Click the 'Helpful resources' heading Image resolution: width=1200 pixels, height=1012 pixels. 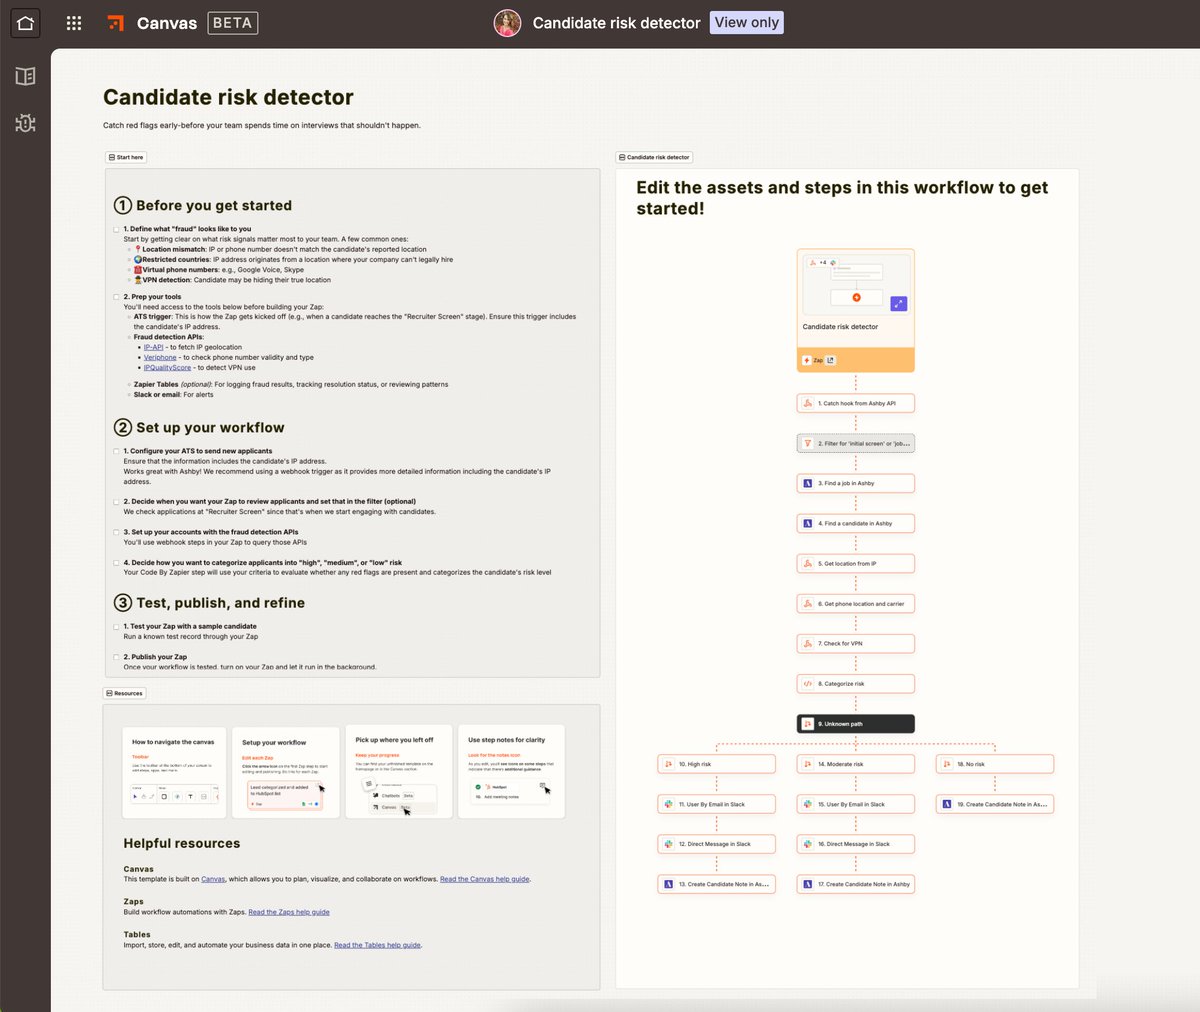pos(182,843)
